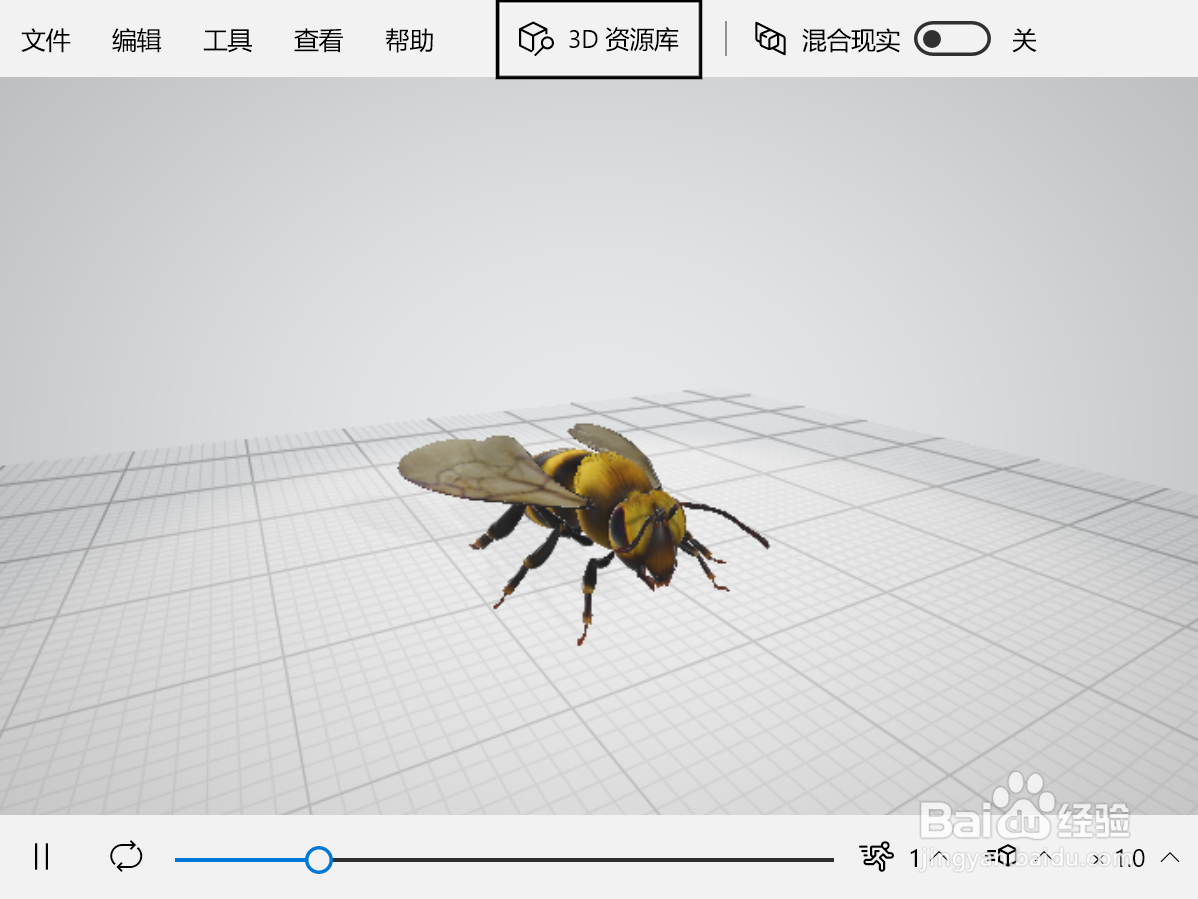This screenshot has height=899, width=1198.
Task: Enable mixed reality with the toggle switch
Action: coord(951,39)
